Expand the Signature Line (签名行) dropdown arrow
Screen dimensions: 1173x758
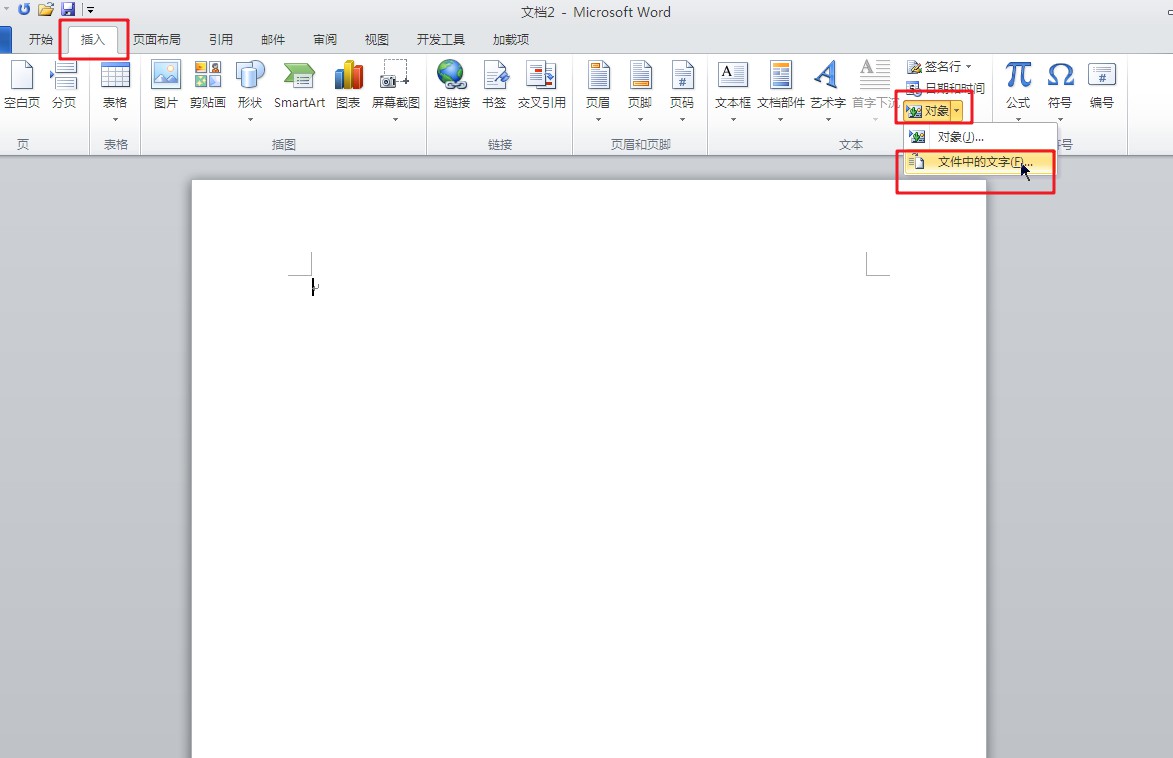click(969, 67)
